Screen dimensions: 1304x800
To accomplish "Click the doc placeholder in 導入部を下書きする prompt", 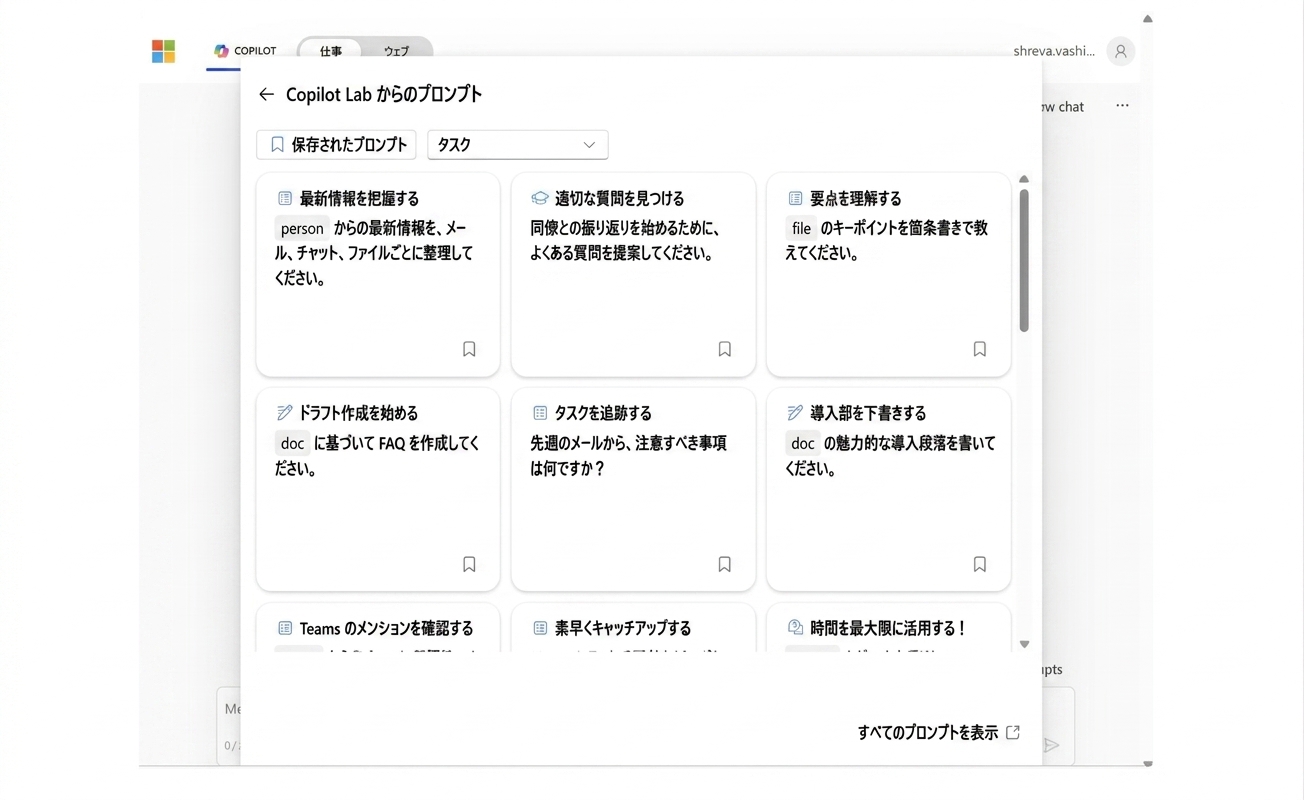I will tap(803, 443).
